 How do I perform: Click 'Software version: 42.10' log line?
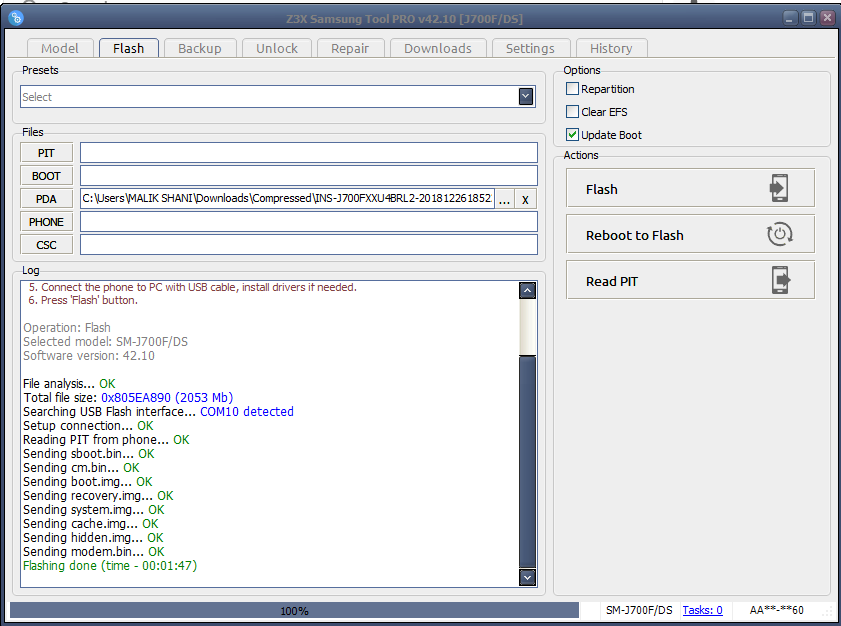click(88, 356)
